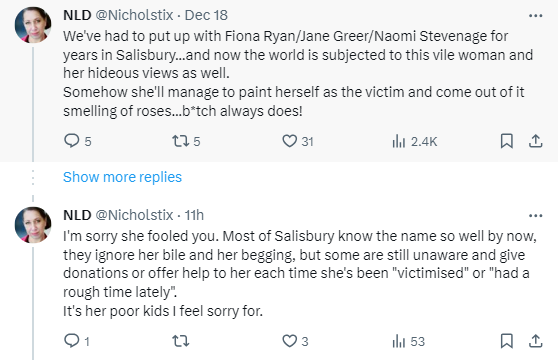The image size is (558, 360).
Task: Expand Show more replies
Action: [122, 177]
